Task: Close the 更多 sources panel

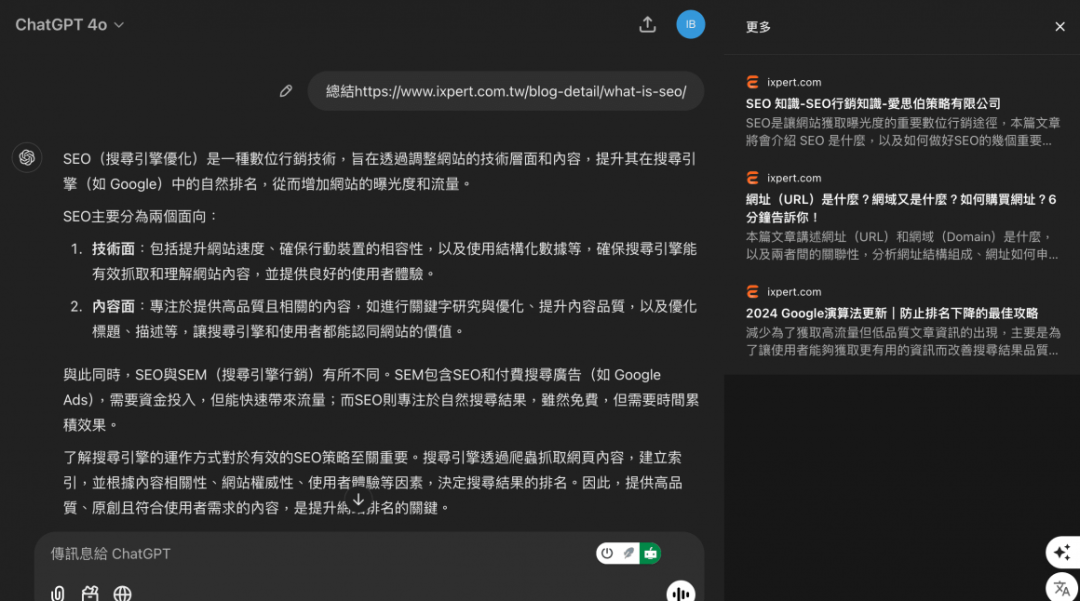Action: click(1059, 27)
